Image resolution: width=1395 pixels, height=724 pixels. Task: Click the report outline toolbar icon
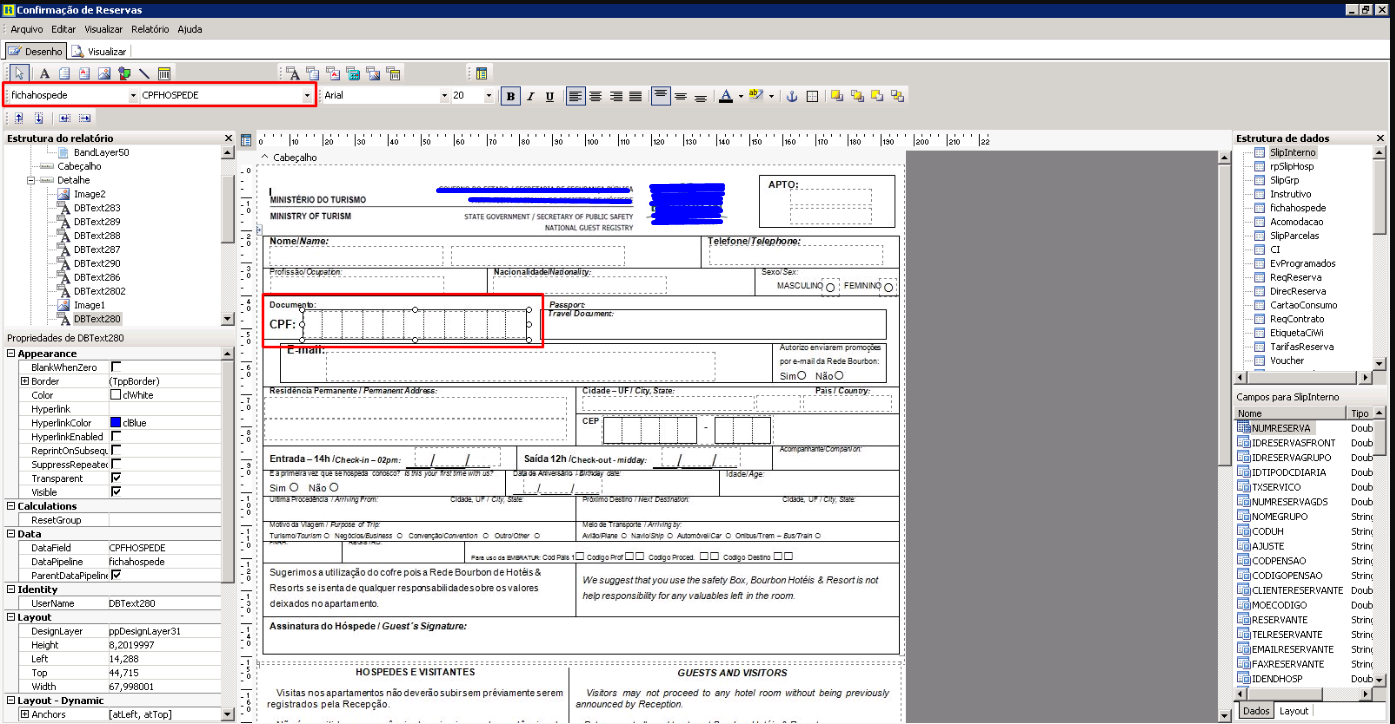481,73
